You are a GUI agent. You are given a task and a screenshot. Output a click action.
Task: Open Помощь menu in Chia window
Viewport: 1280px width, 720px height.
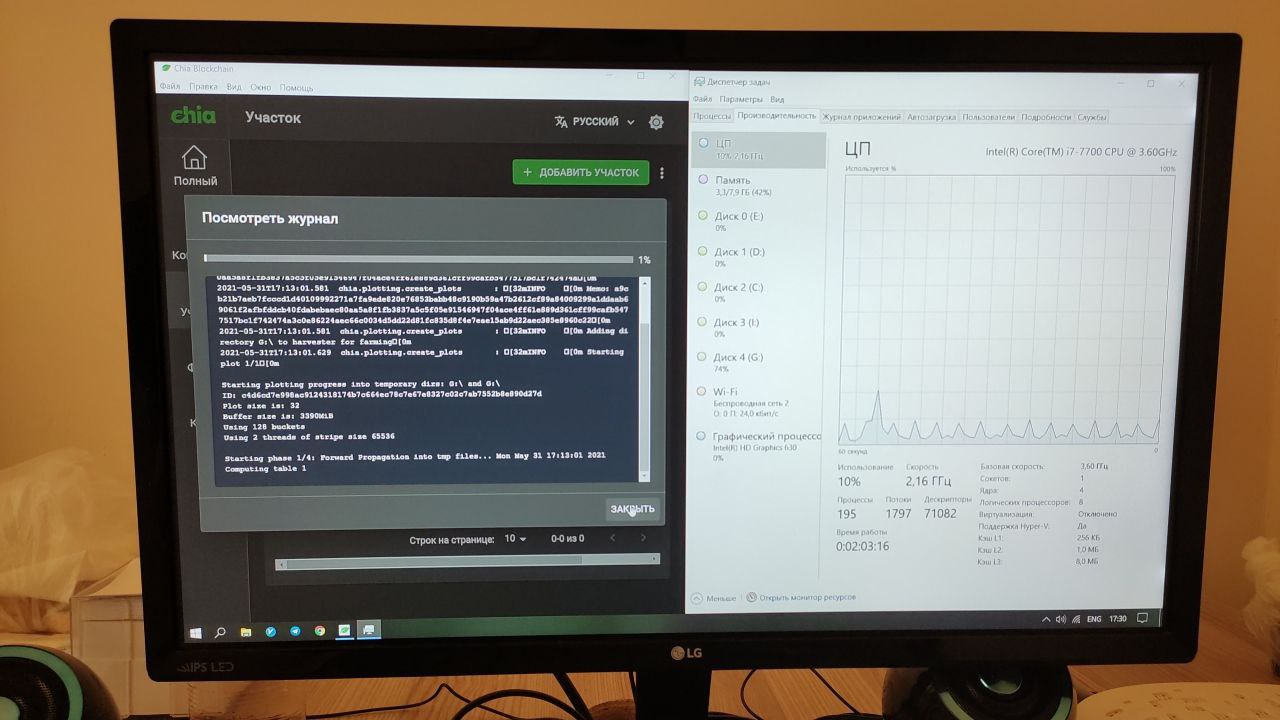pyautogui.click(x=296, y=88)
